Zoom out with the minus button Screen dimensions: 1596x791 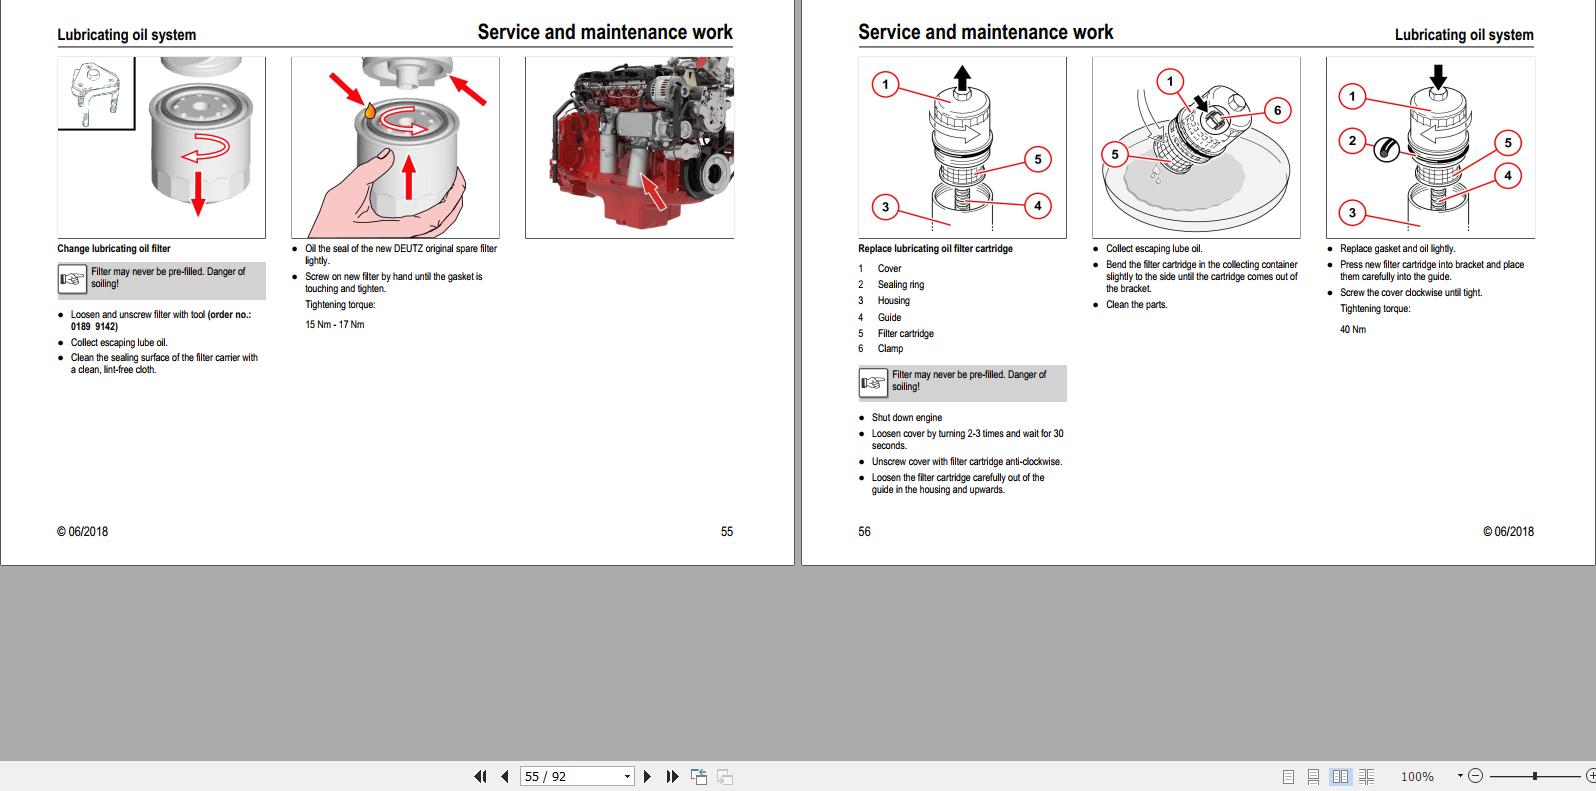[x=1475, y=775]
